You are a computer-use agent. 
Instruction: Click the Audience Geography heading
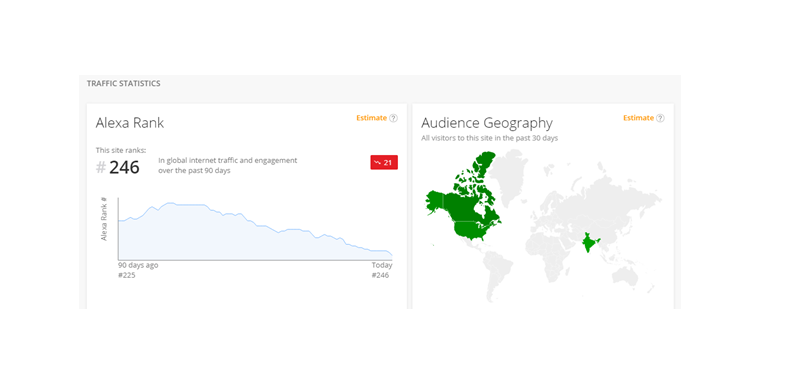(487, 123)
